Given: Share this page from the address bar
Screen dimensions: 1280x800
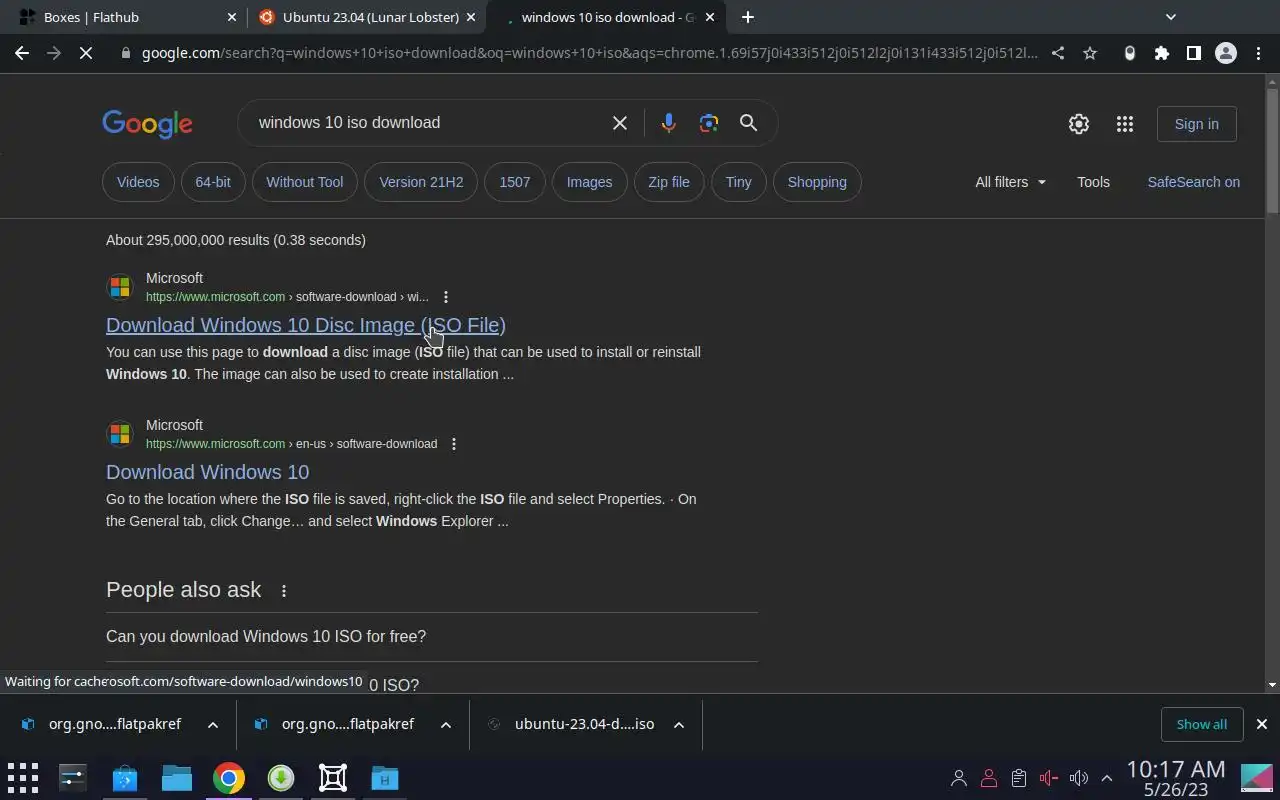Looking at the screenshot, I should tap(1058, 53).
